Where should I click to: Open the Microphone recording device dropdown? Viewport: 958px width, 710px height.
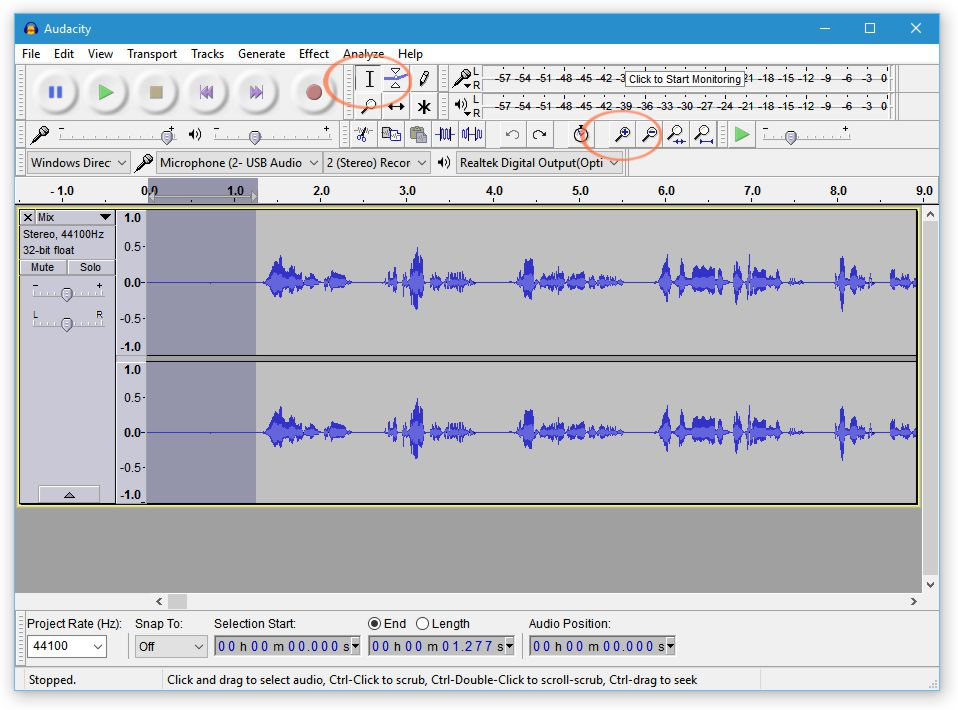coord(239,163)
